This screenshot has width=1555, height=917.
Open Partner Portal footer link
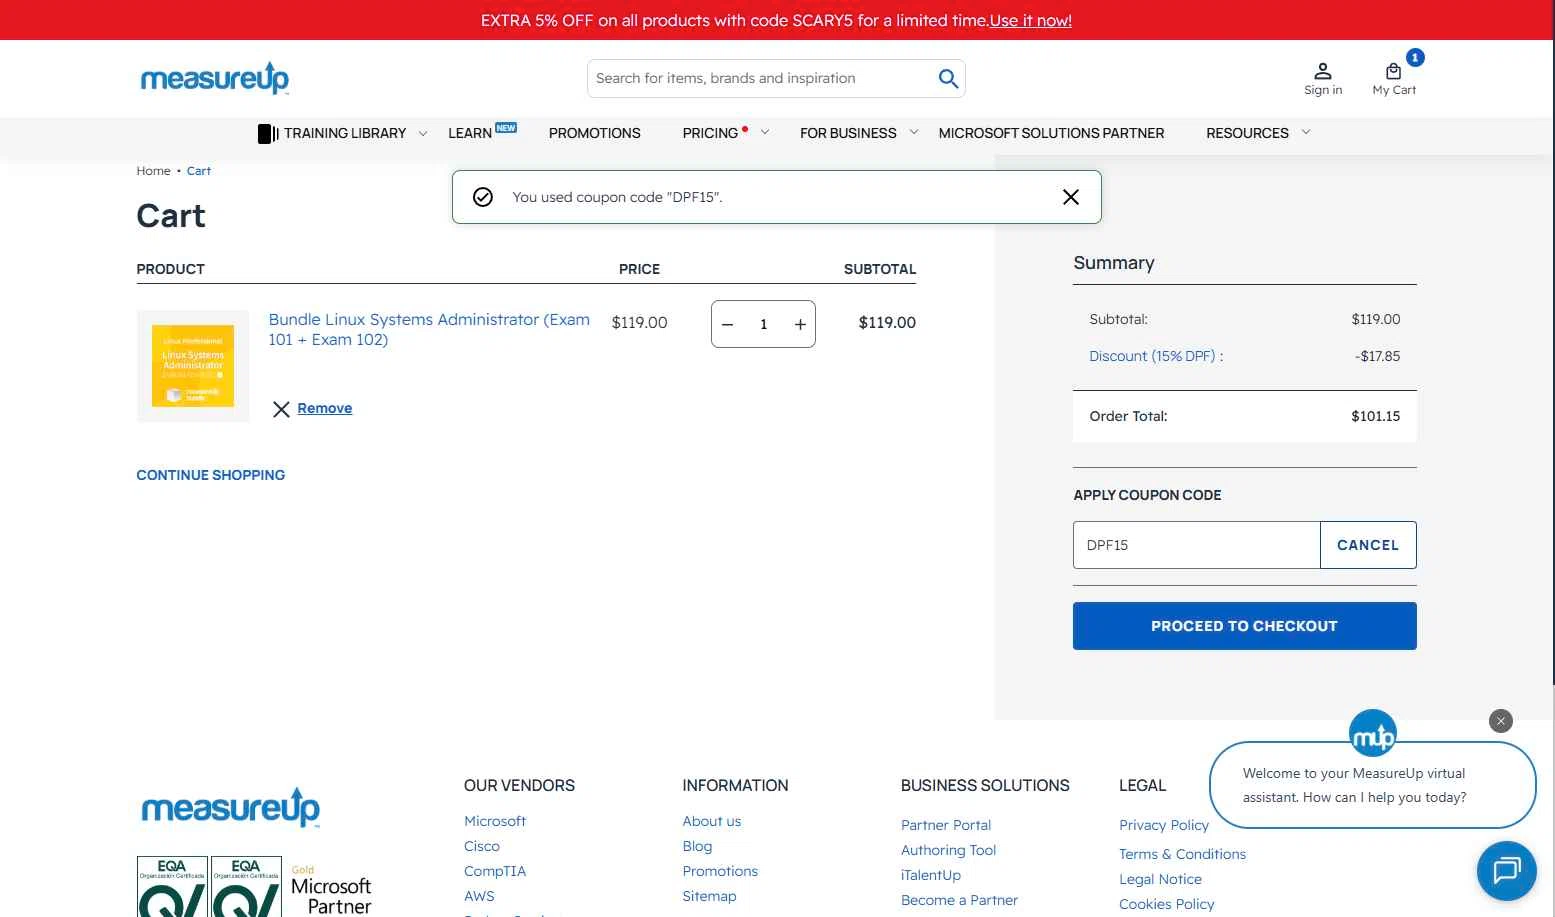(x=945, y=825)
